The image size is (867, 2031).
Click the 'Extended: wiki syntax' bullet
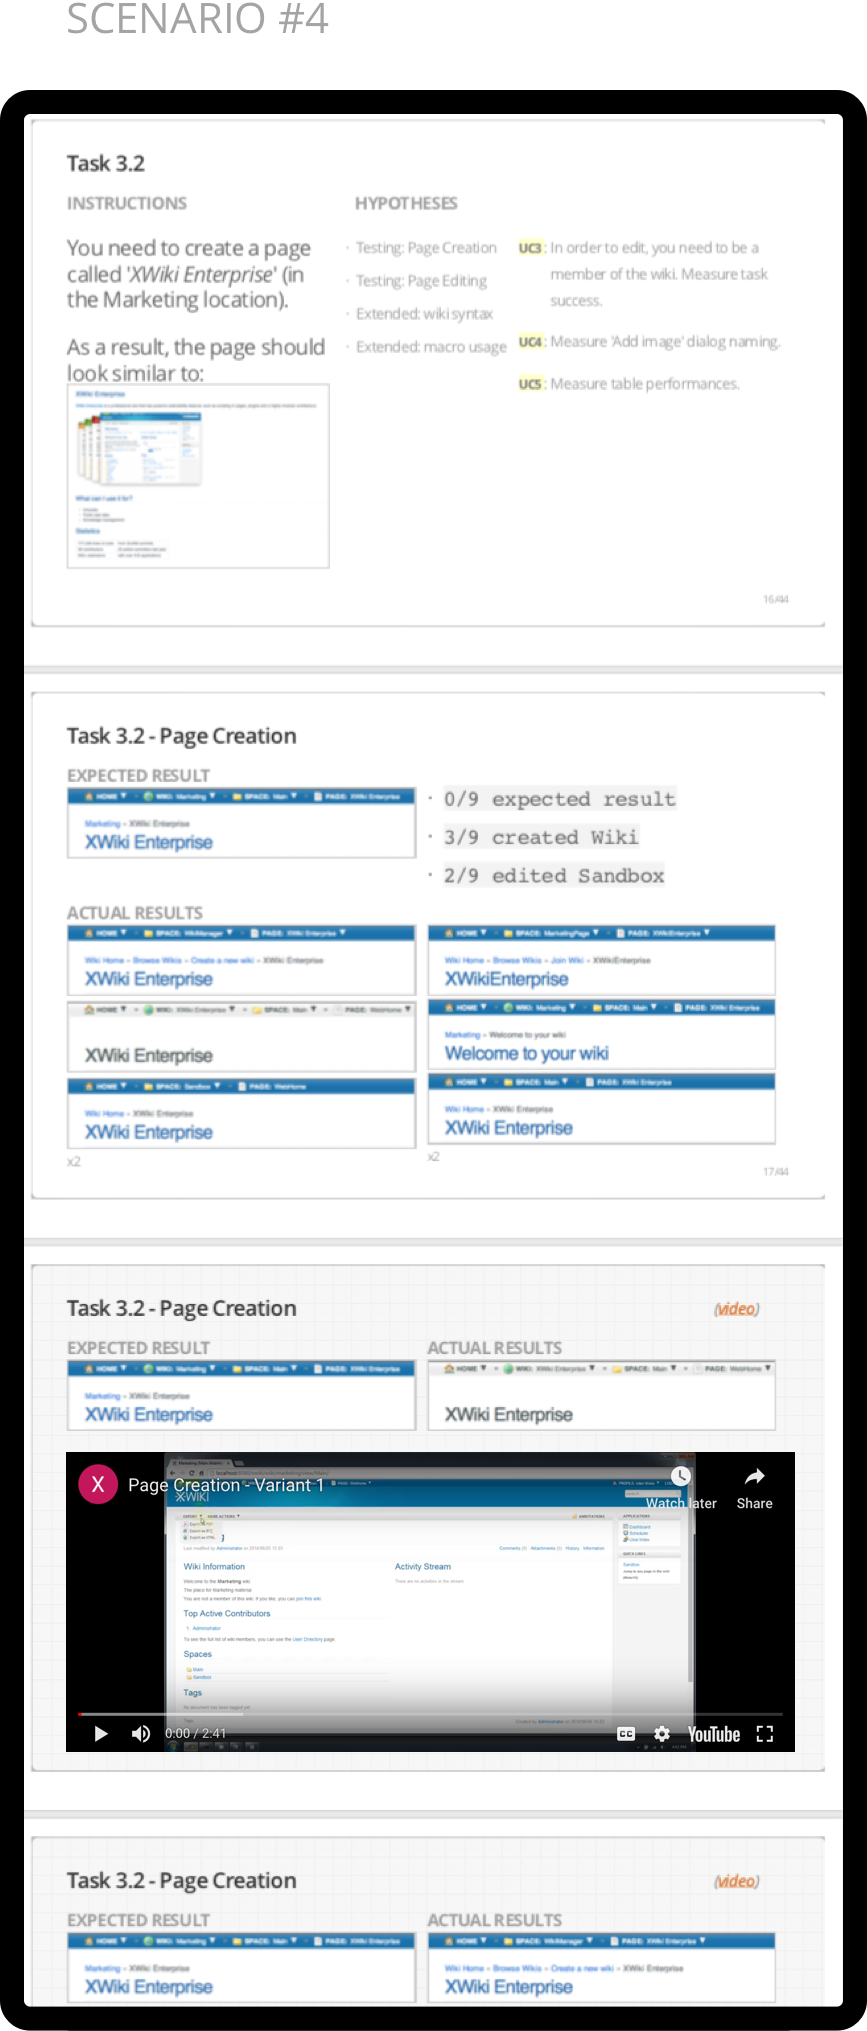[x=424, y=314]
